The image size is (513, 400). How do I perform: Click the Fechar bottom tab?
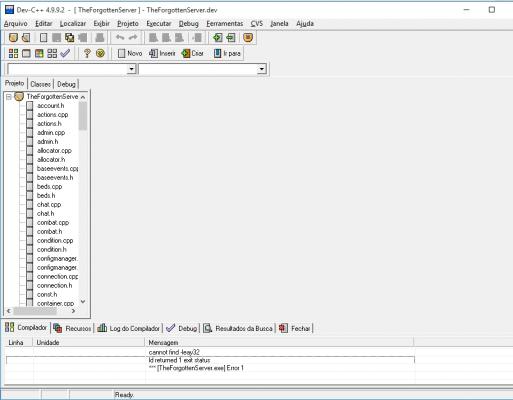click(x=295, y=328)
